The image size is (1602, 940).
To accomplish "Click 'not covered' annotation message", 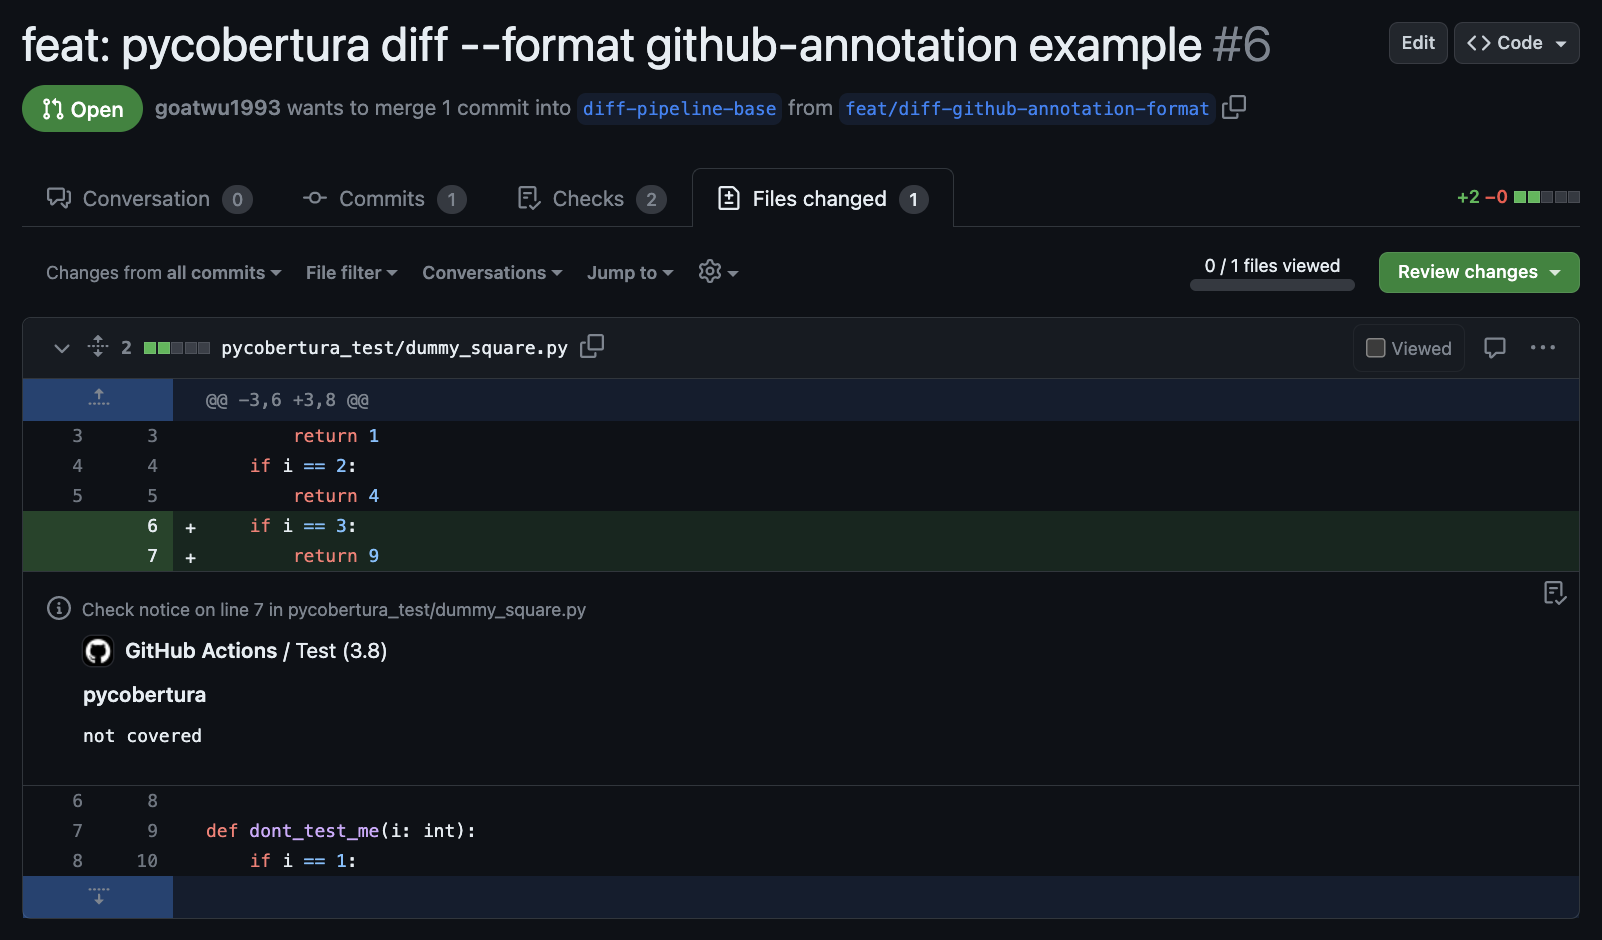I will pyautogui.click(x=142, y=736).
